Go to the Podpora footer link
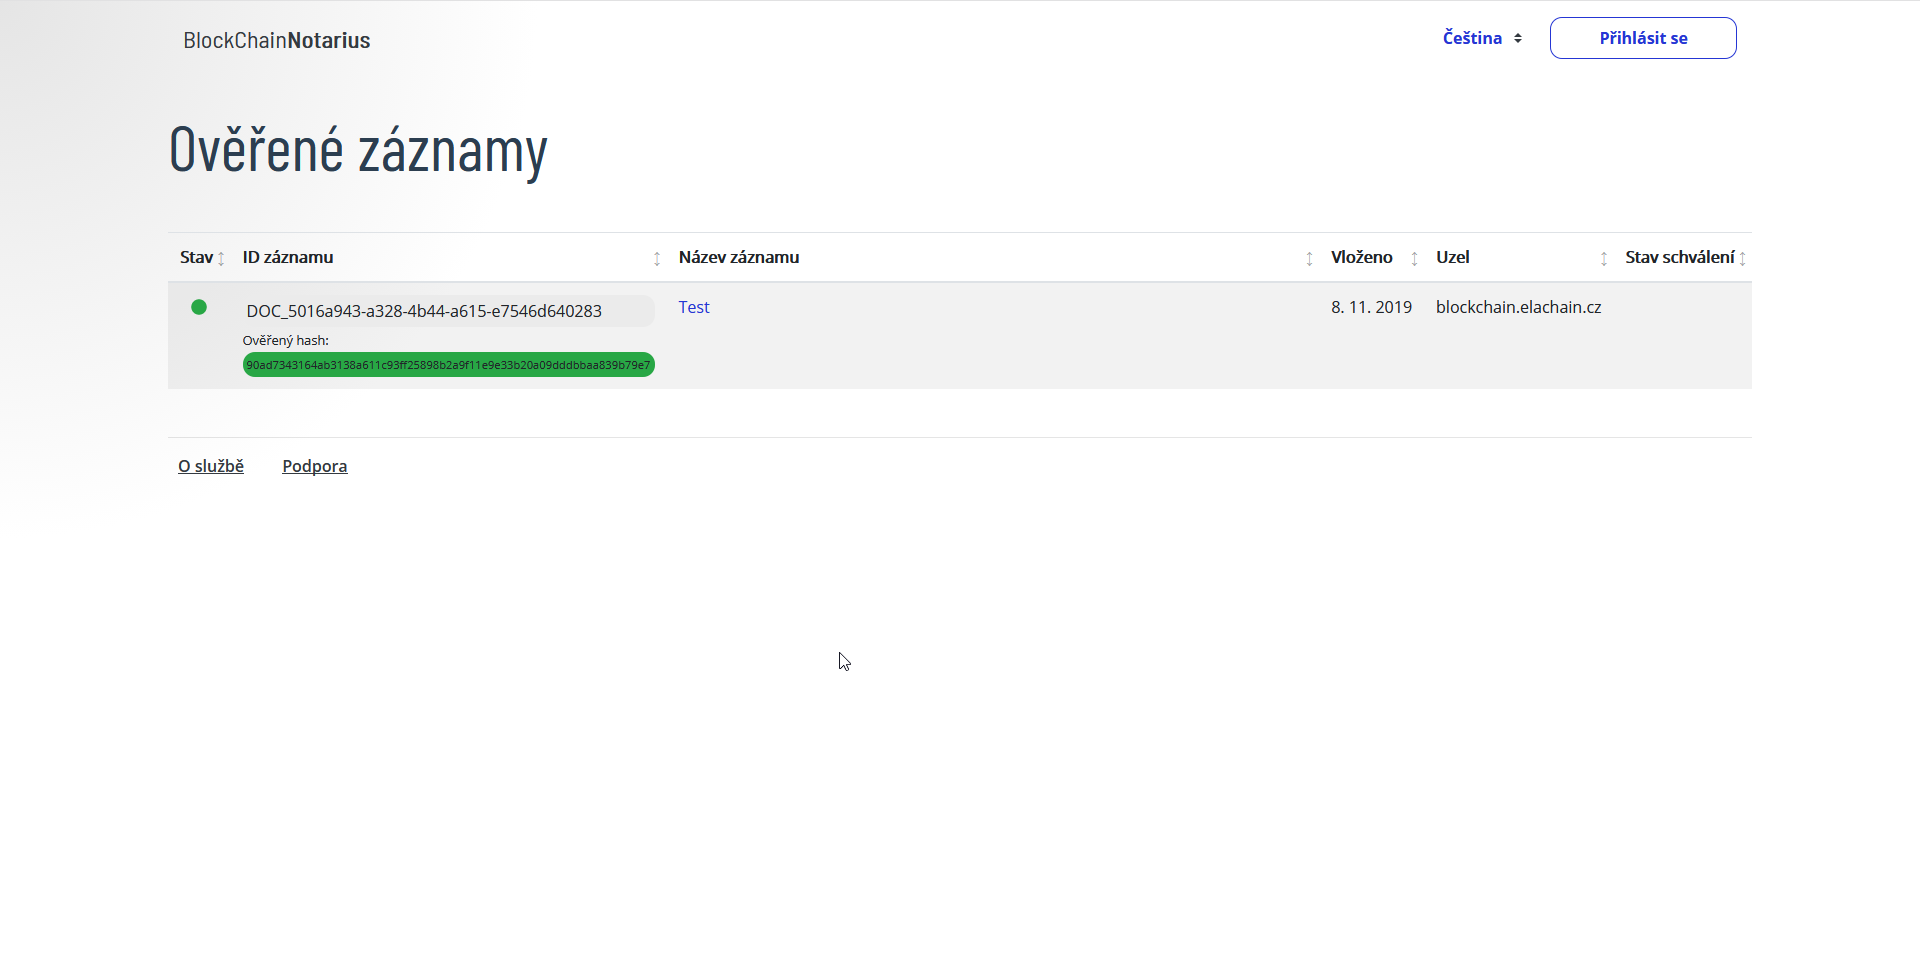The width and height of the screenshot is (1920, 967). tap(315, 466)
